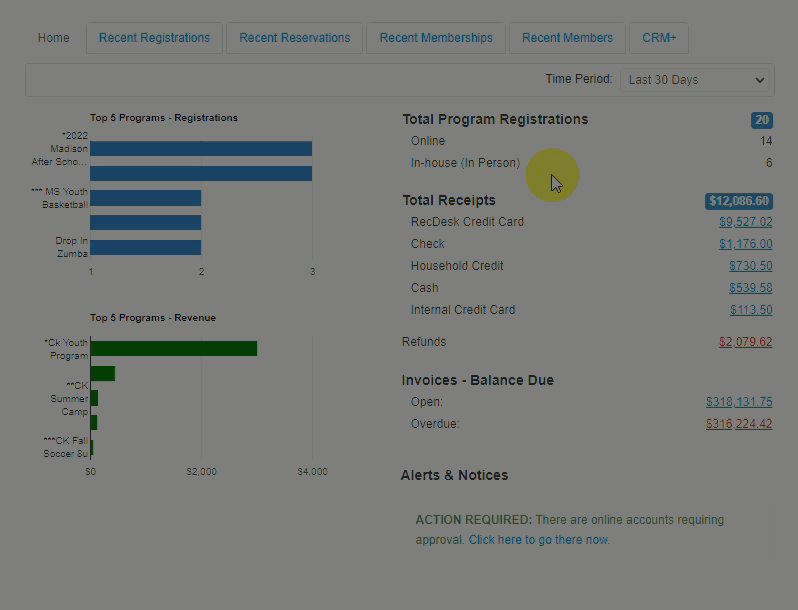798x610 pixels.
Task: Expand the Time Period dropdown
Action: pos(696,80)
